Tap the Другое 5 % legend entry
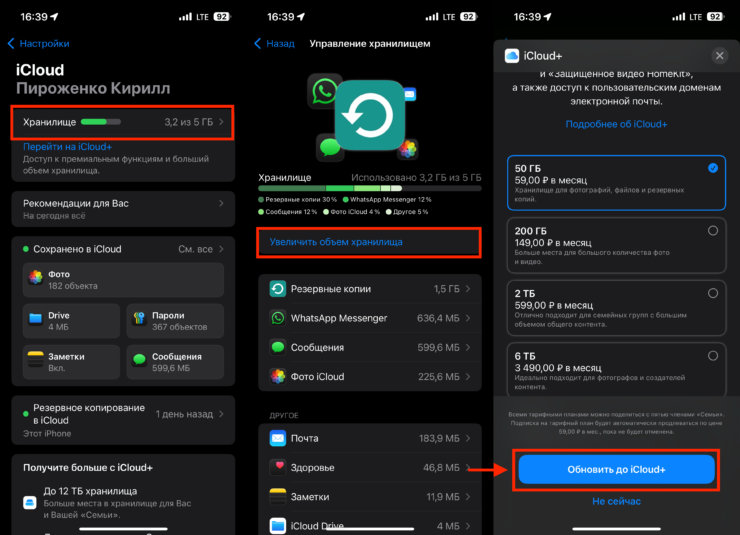The image size is (740, 535). 407,212
